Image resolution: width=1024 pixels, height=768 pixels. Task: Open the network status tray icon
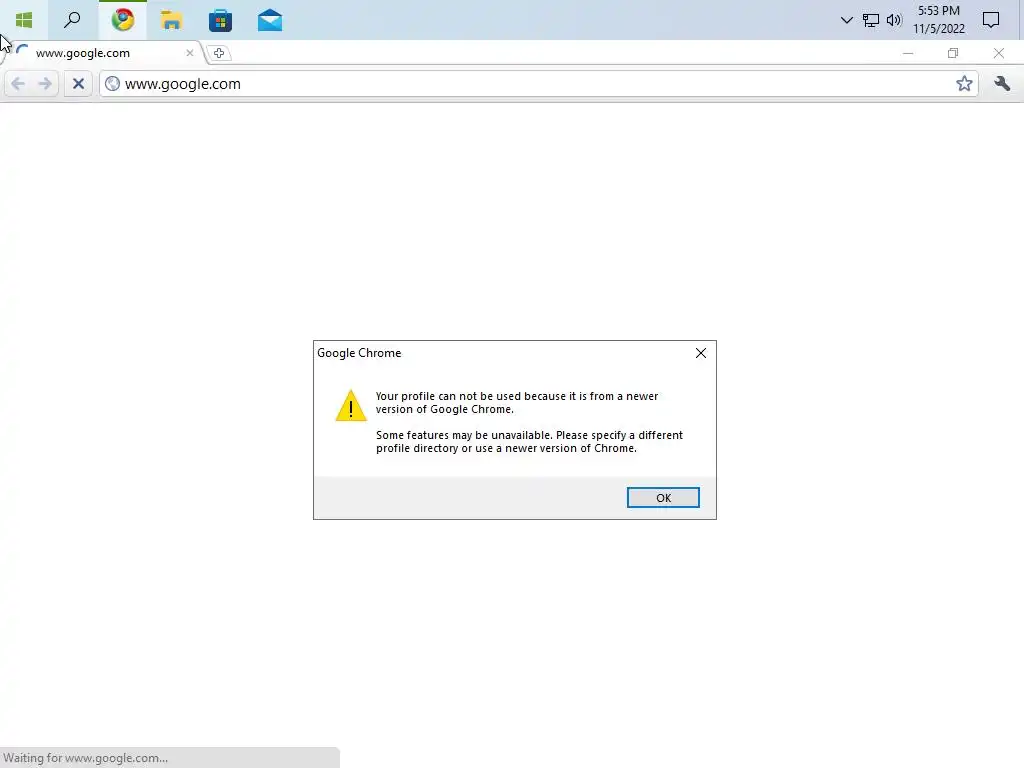(871, 20)
